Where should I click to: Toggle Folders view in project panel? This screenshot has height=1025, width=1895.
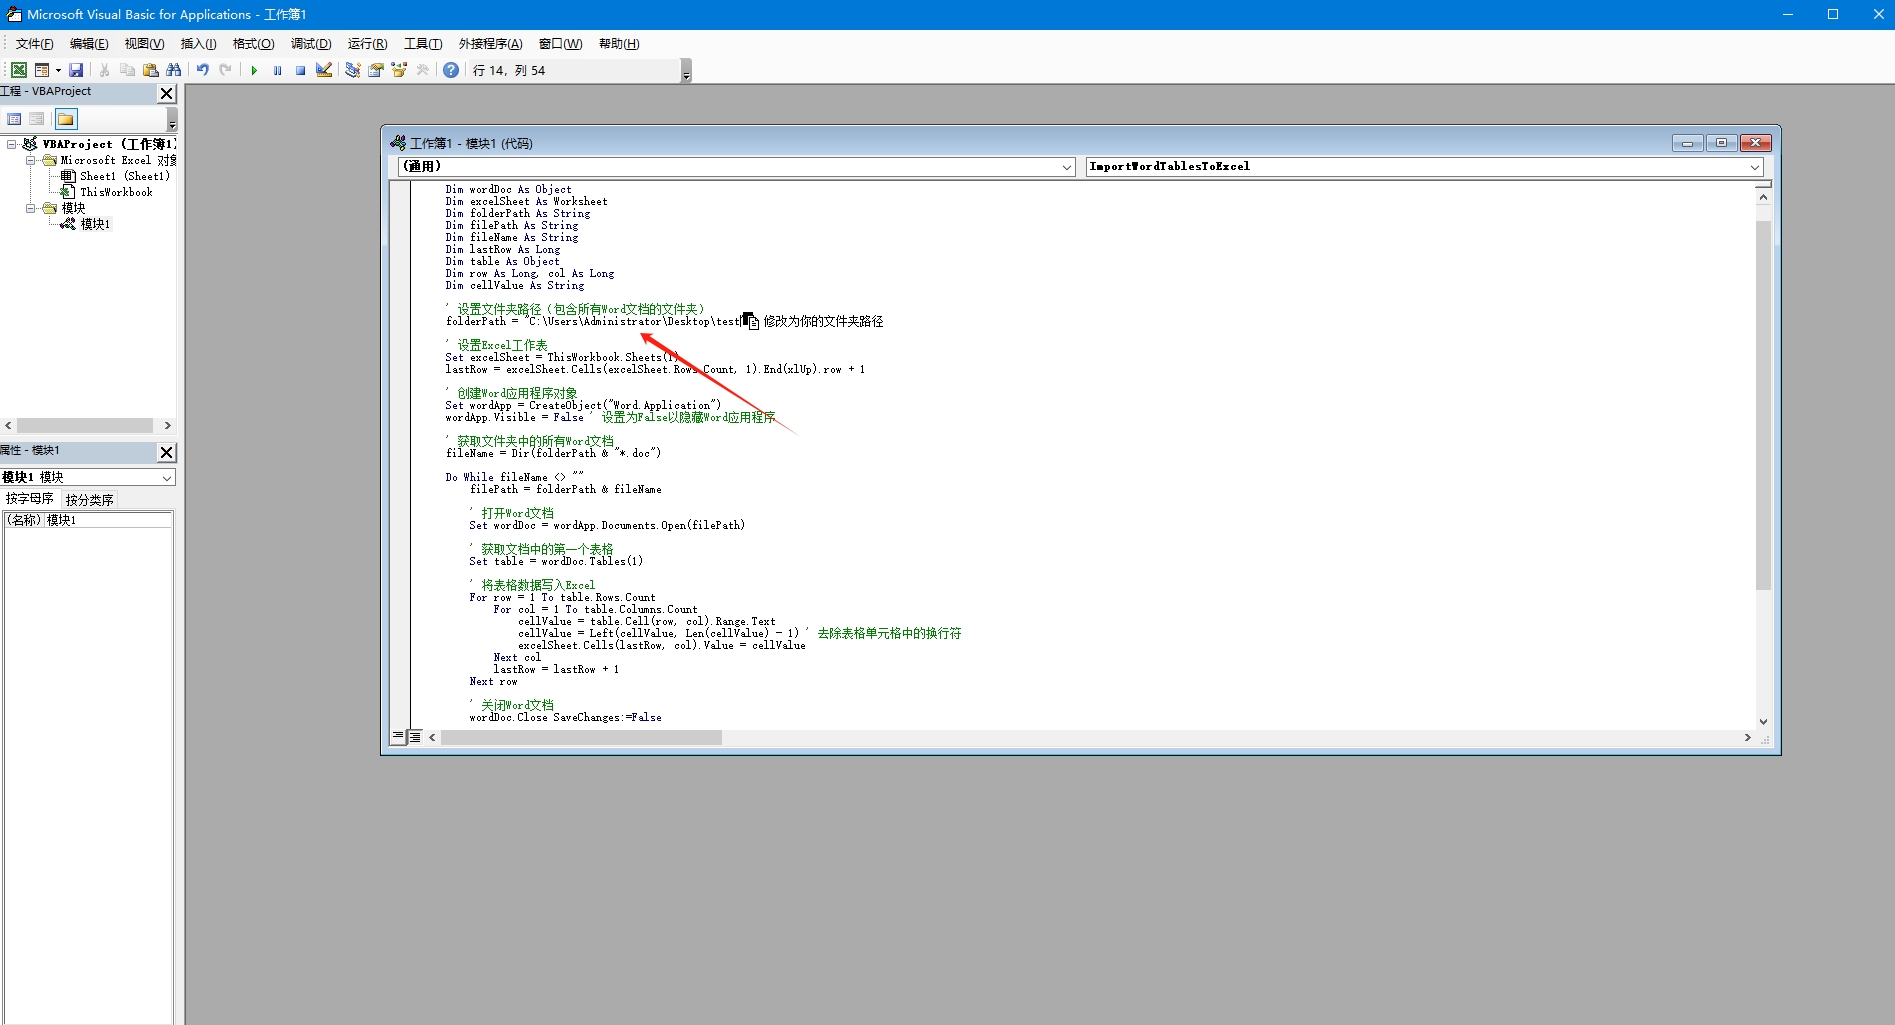(66, 119)
